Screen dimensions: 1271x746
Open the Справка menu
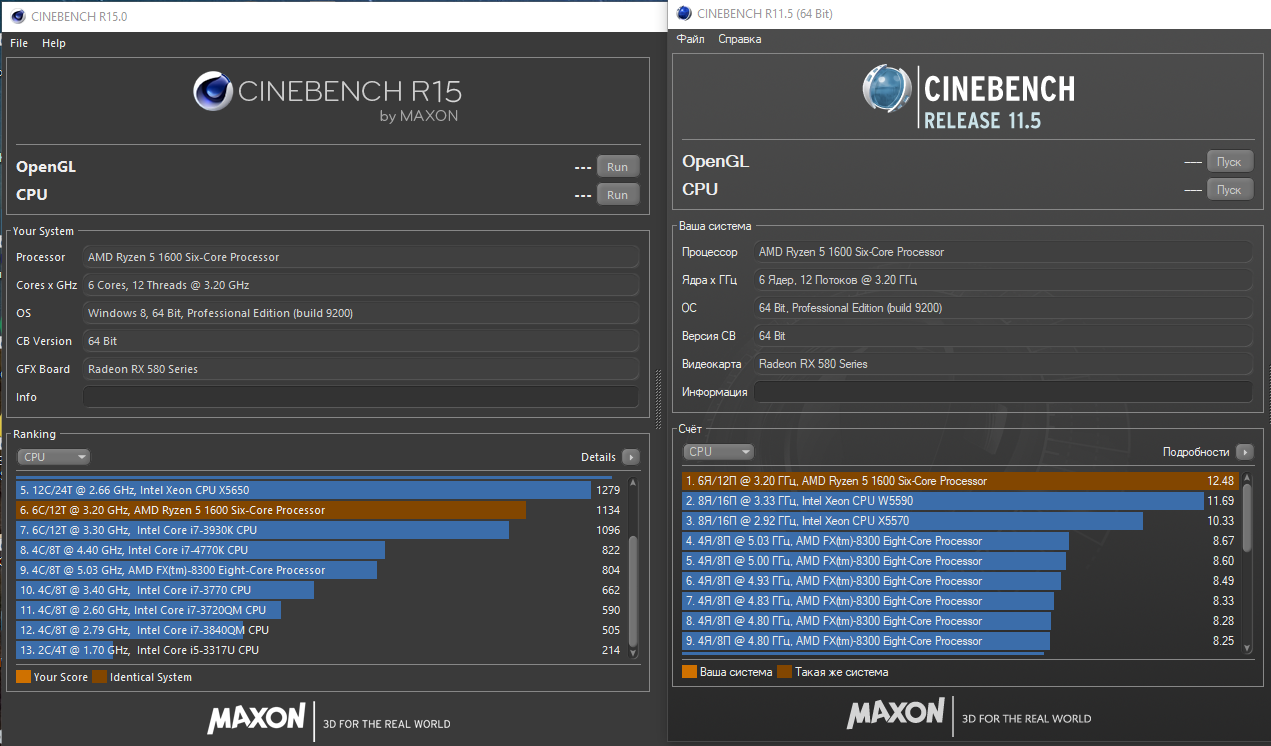[739, 39]
